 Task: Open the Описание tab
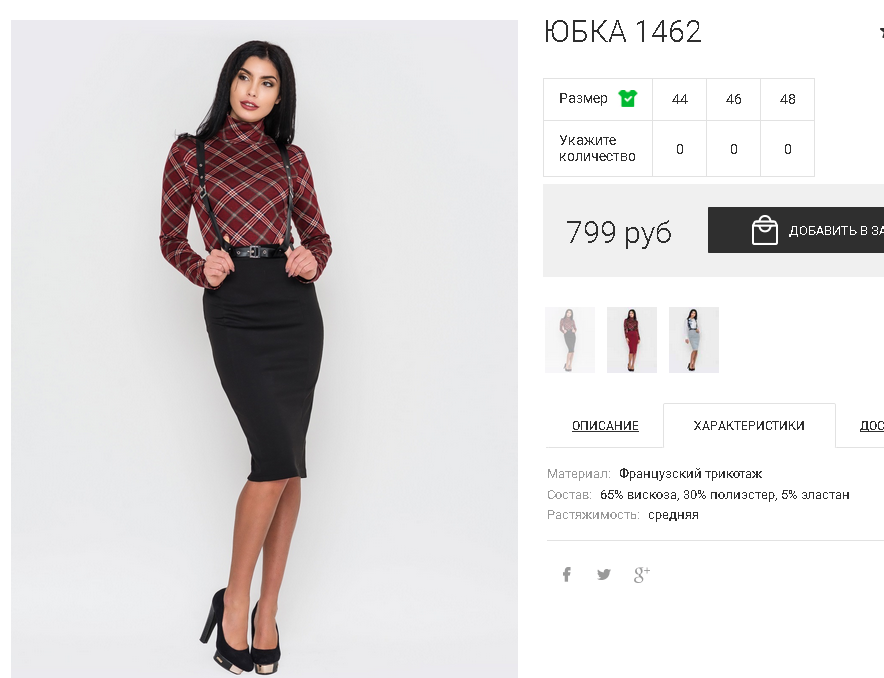[x=605, y=426]
